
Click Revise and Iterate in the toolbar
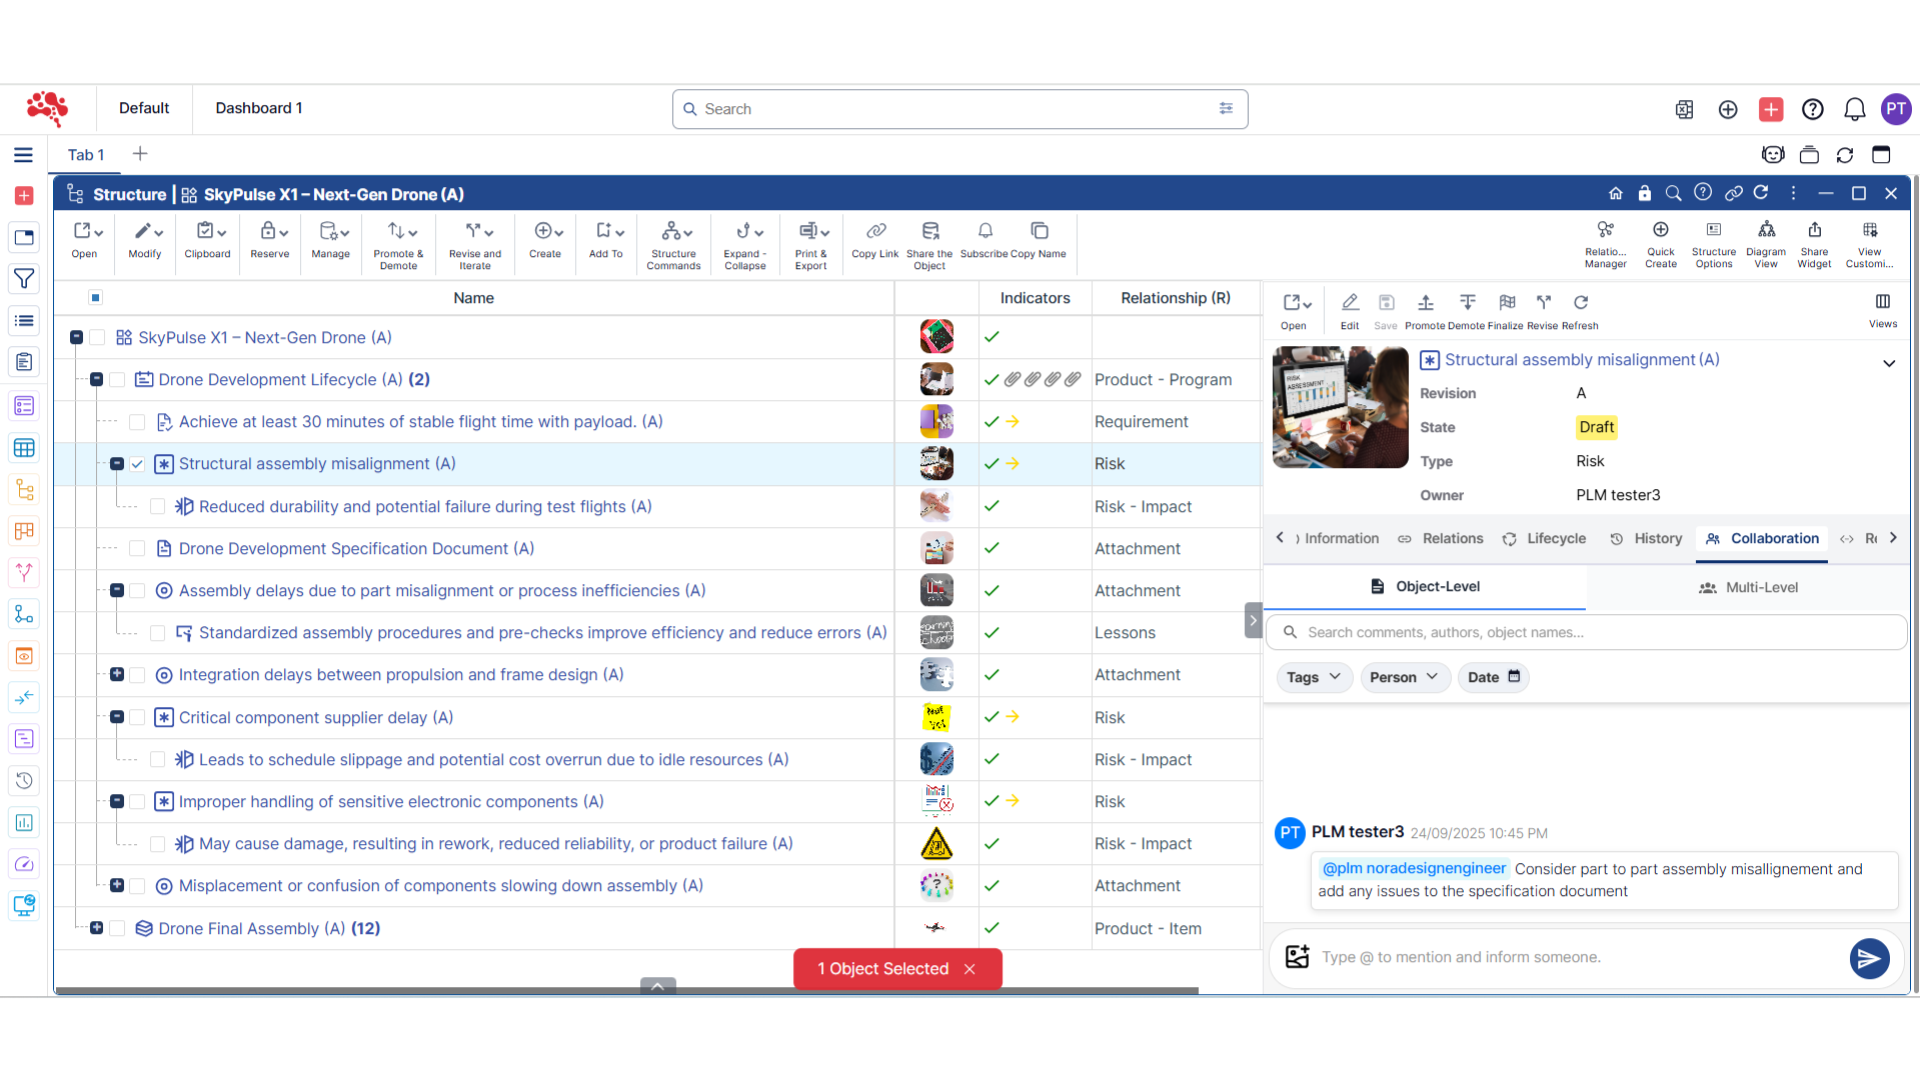474,243
